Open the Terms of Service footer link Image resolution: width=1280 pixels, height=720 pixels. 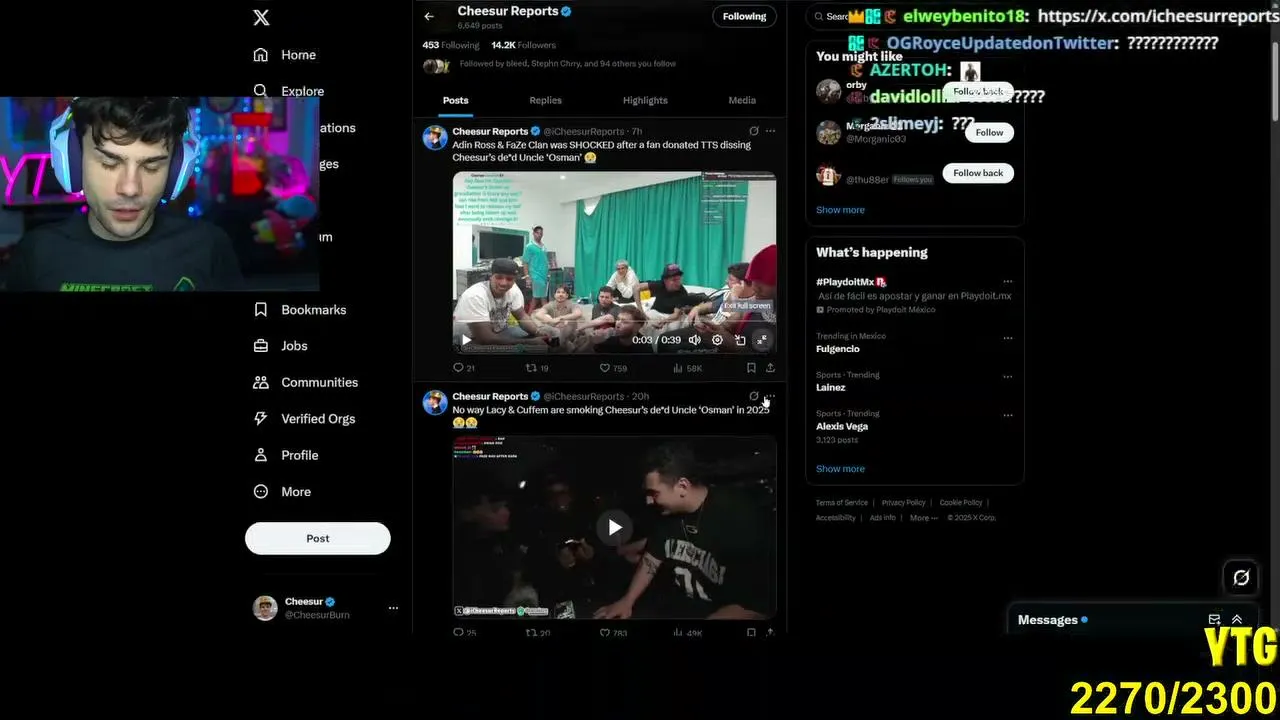click(x=842, y=503)
